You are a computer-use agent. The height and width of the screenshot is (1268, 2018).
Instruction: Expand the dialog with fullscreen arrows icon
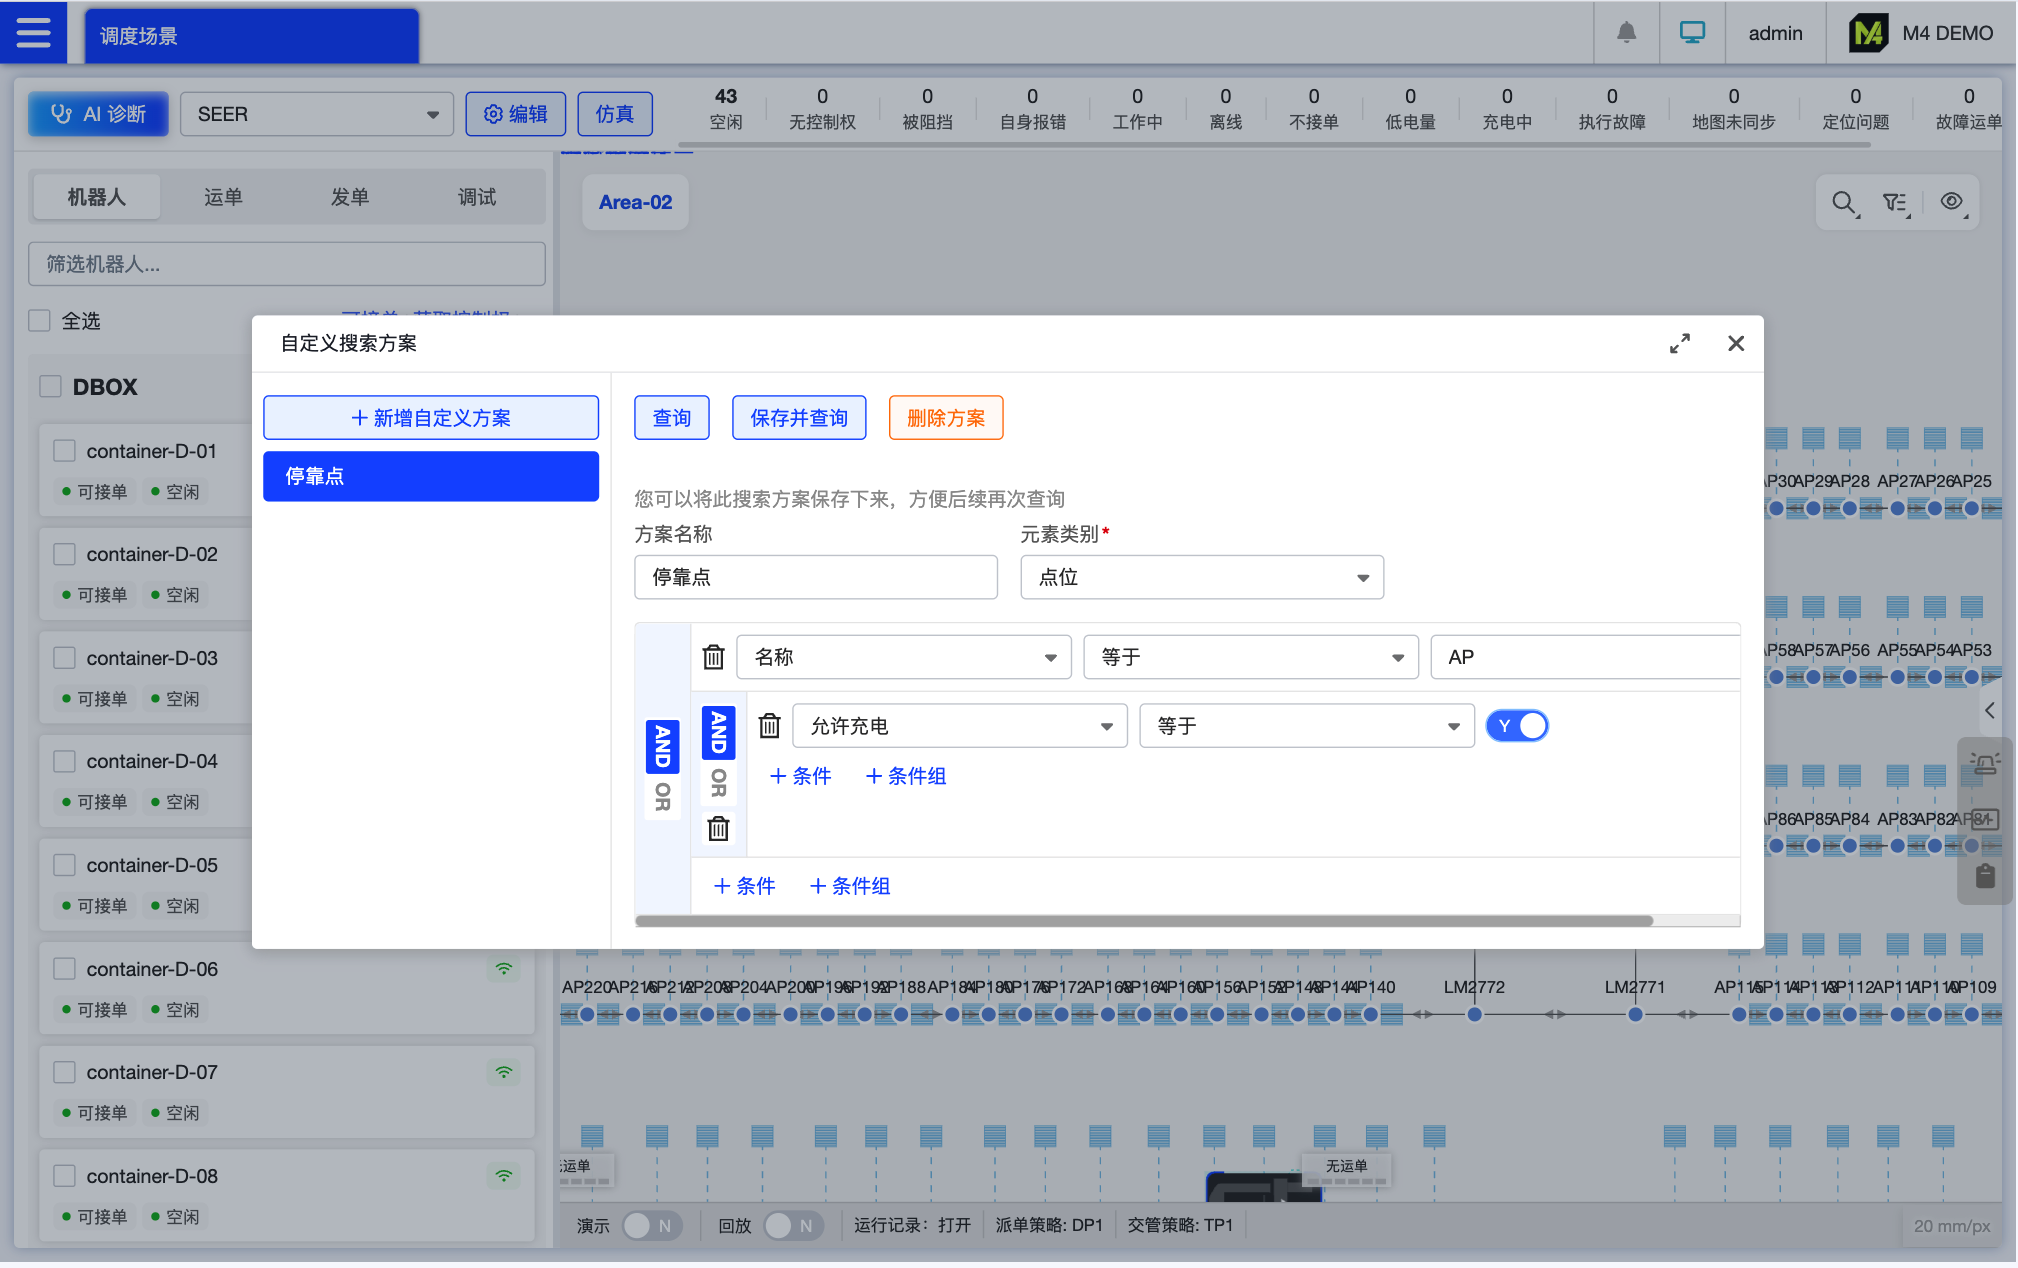point(1680,343)
